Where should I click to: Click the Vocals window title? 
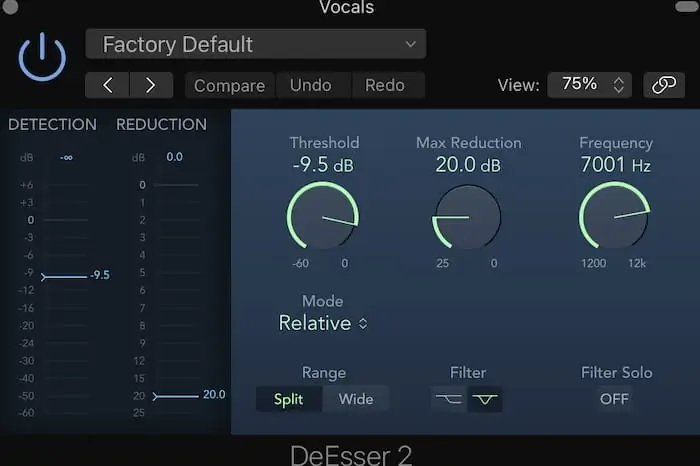pos(347,7)
